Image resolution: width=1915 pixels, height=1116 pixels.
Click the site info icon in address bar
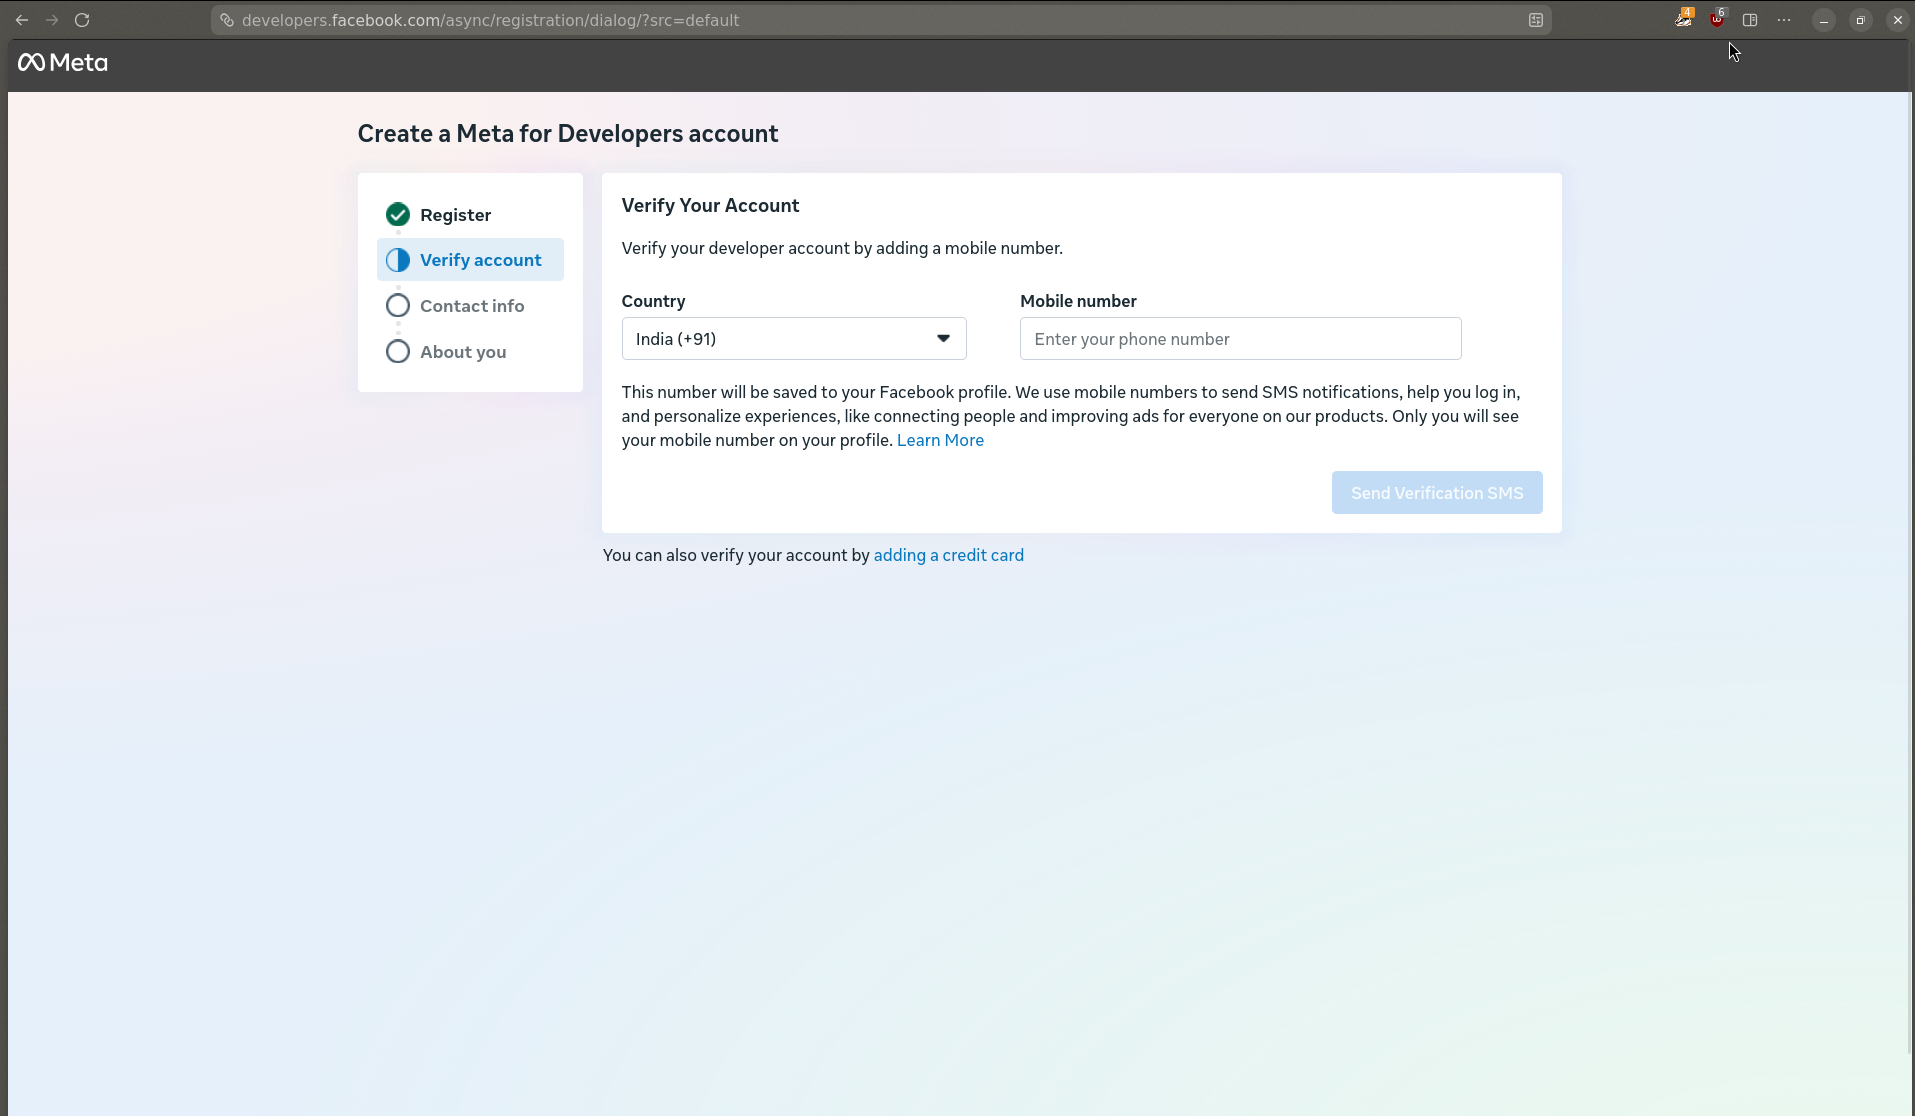[x=227, y=20]
